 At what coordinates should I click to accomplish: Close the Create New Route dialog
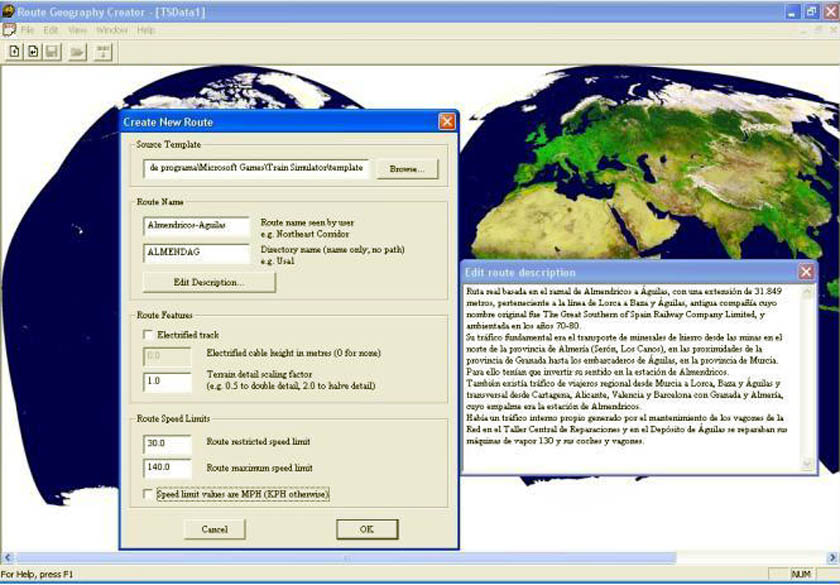[x=446, y=122]
